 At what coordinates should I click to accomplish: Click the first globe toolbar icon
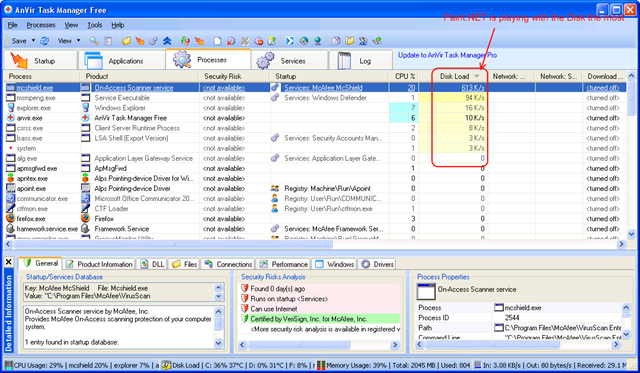click(x=303, y=41)
